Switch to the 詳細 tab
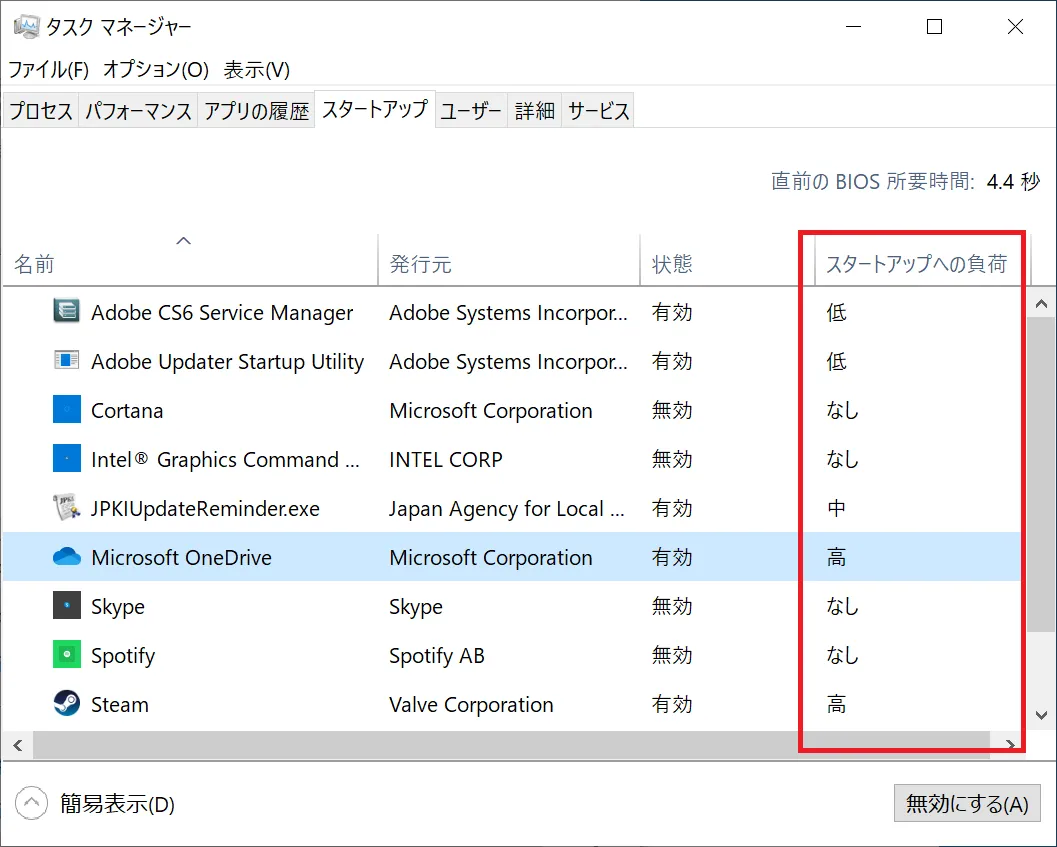 click(534, 111)
